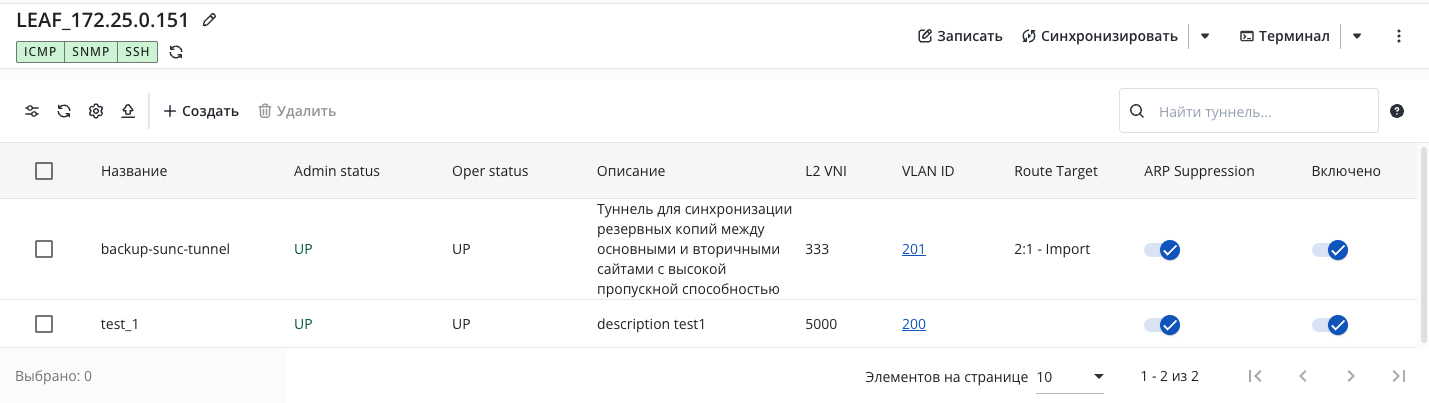
Task: Tick the test_1 row checkbox
Action: pos(44,324)
